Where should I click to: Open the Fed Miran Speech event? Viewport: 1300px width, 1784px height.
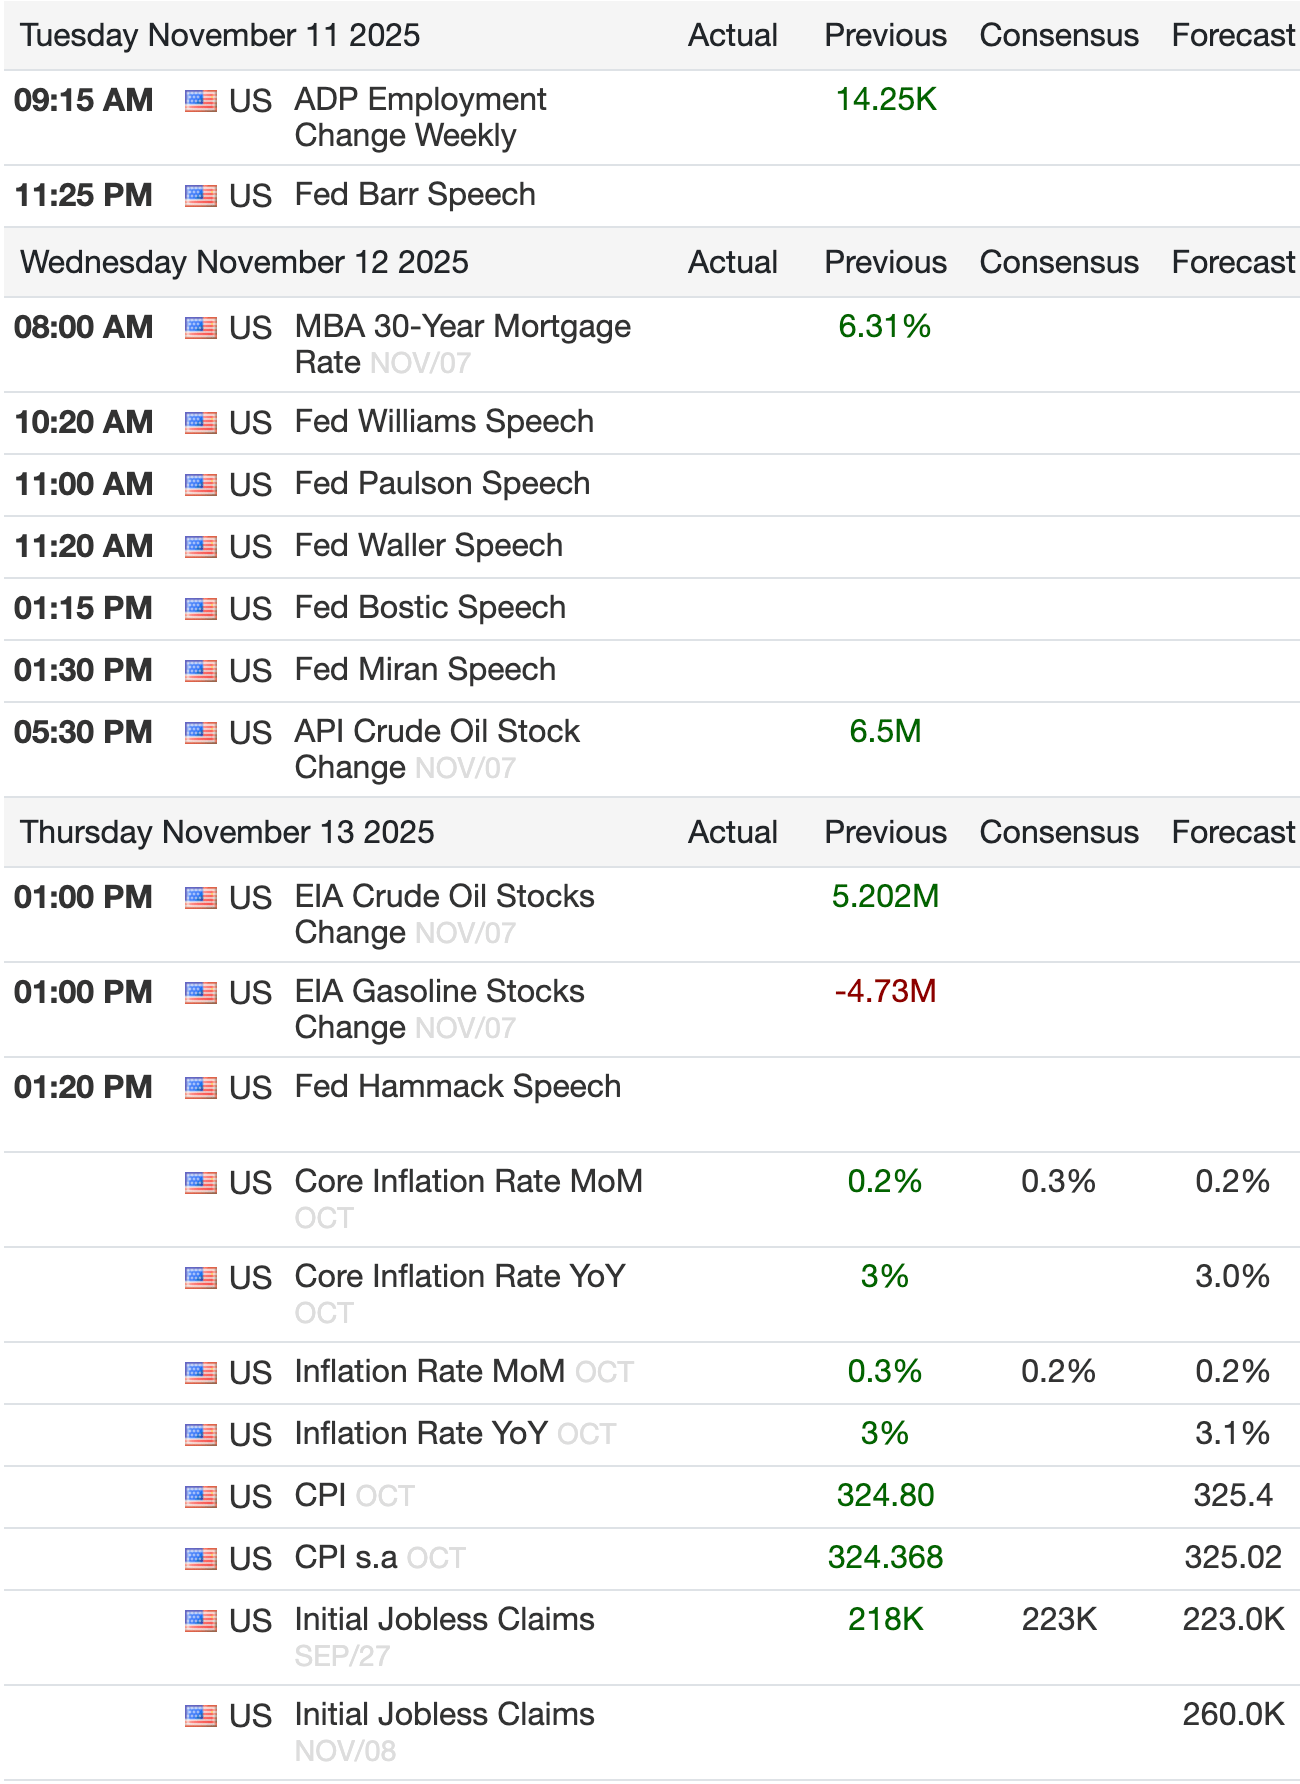point(425,670)
